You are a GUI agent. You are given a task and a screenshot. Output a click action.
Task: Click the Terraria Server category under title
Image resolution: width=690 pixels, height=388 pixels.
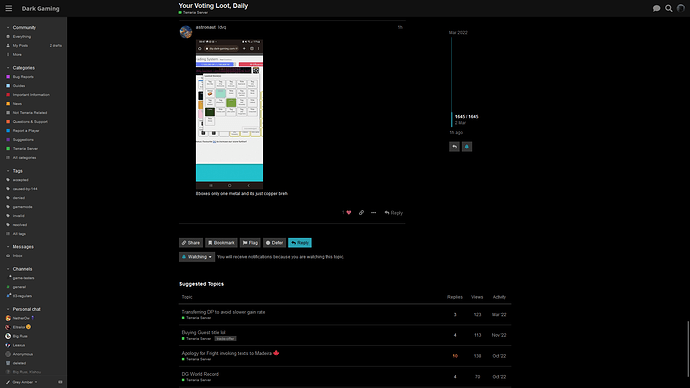tap(194, 13)
